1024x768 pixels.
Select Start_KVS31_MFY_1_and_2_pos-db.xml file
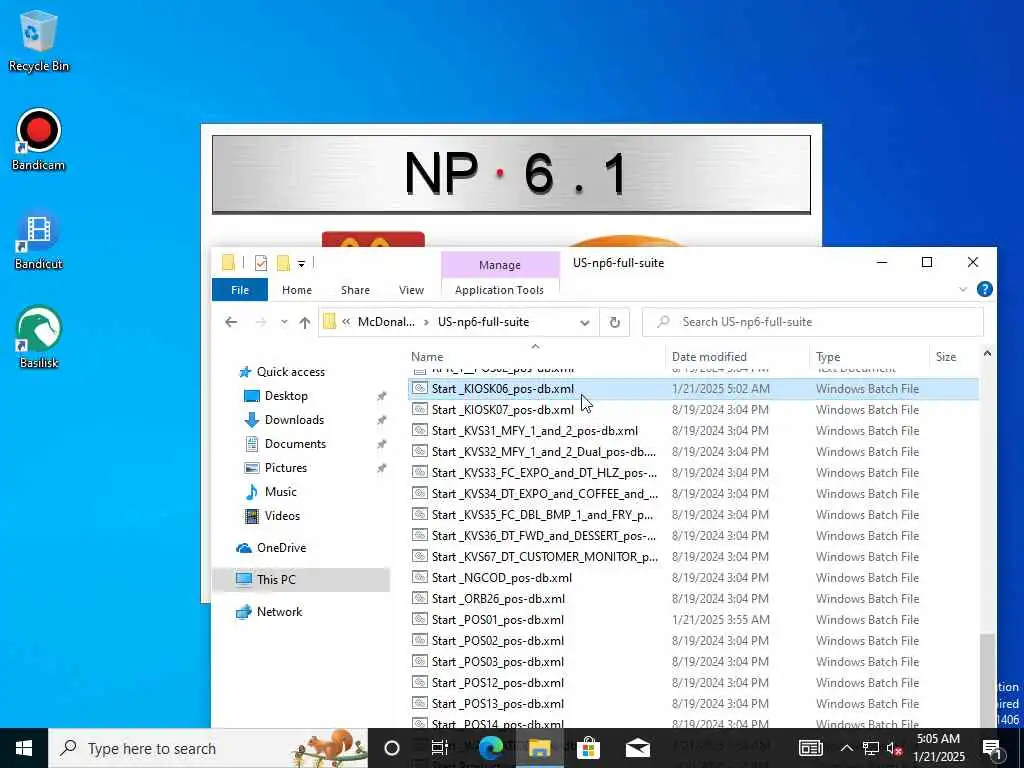(694, 430)
